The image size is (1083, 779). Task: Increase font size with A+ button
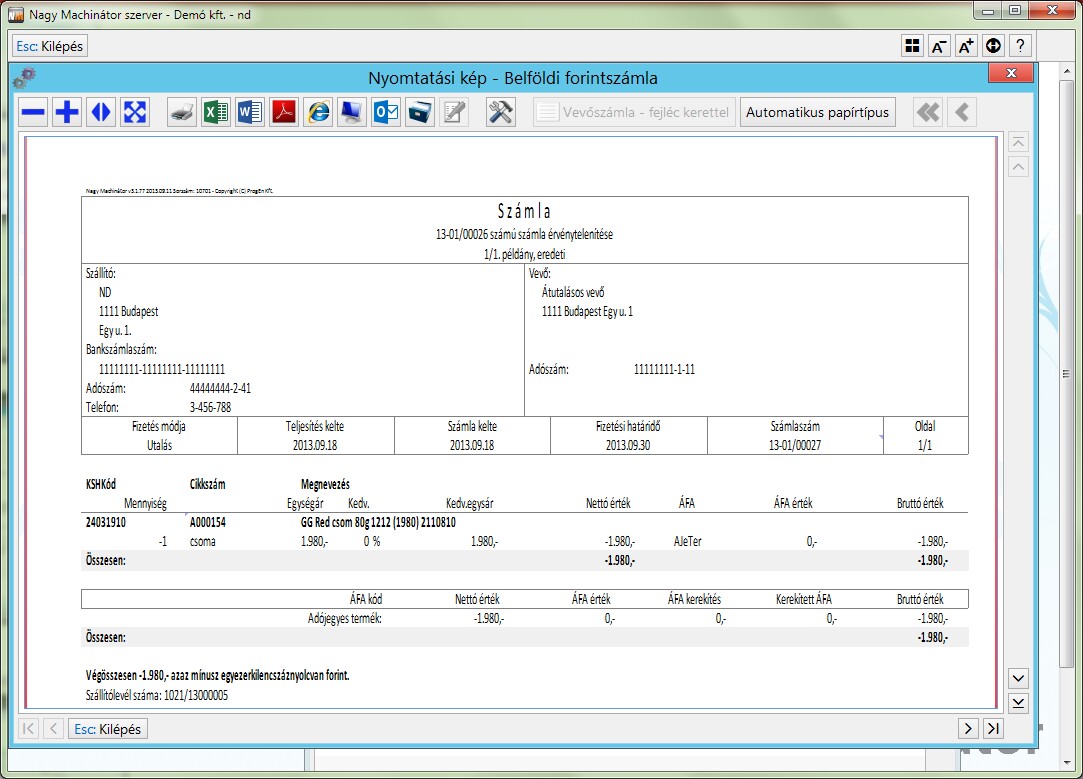click(x=966, y=46)
